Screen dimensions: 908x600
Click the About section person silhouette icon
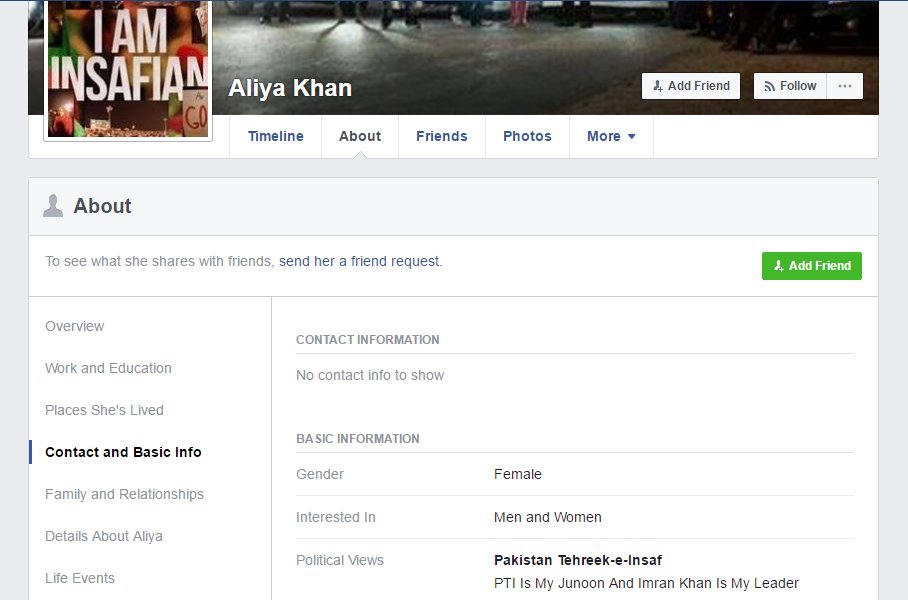coord(53,206)
